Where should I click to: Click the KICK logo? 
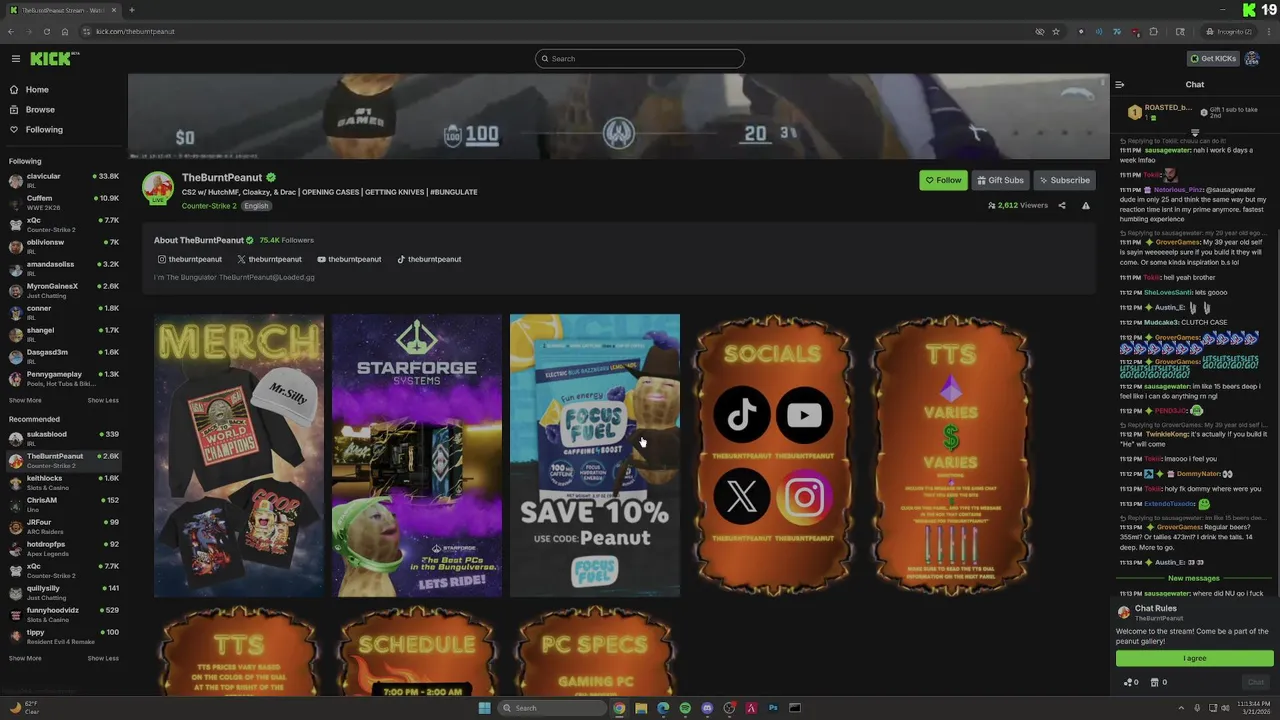[50, 59]
